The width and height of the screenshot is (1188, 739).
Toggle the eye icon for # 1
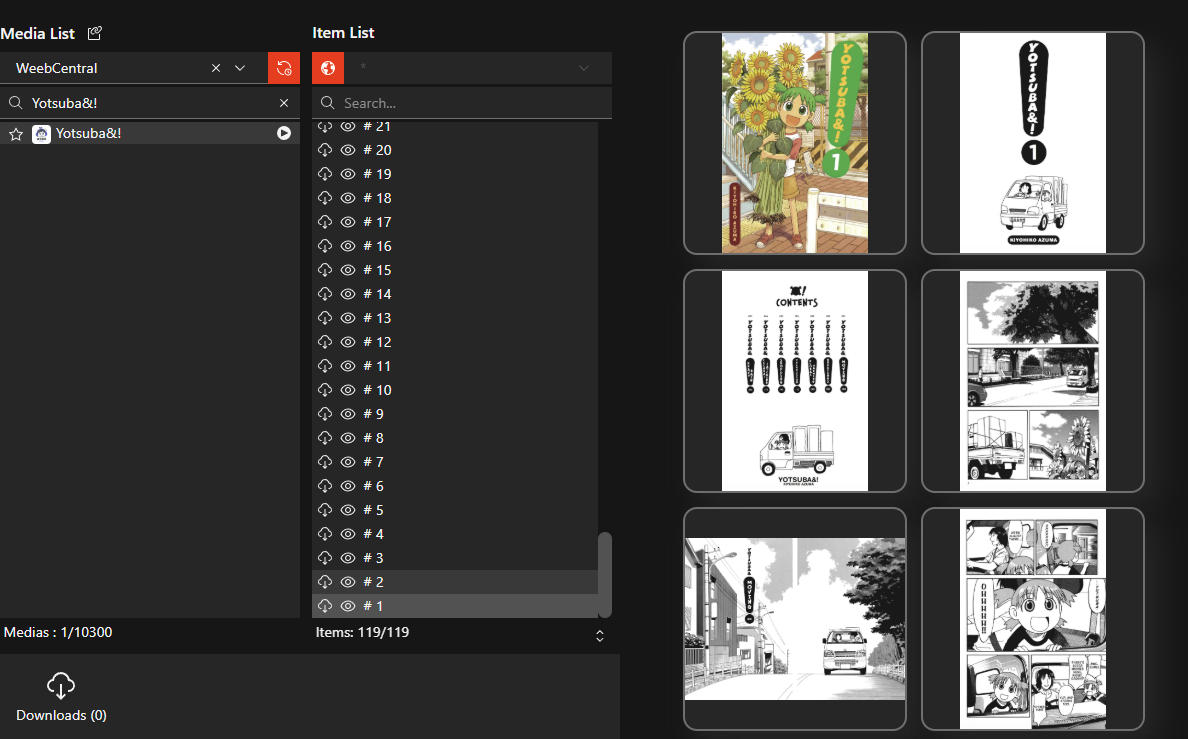[348, 606]
